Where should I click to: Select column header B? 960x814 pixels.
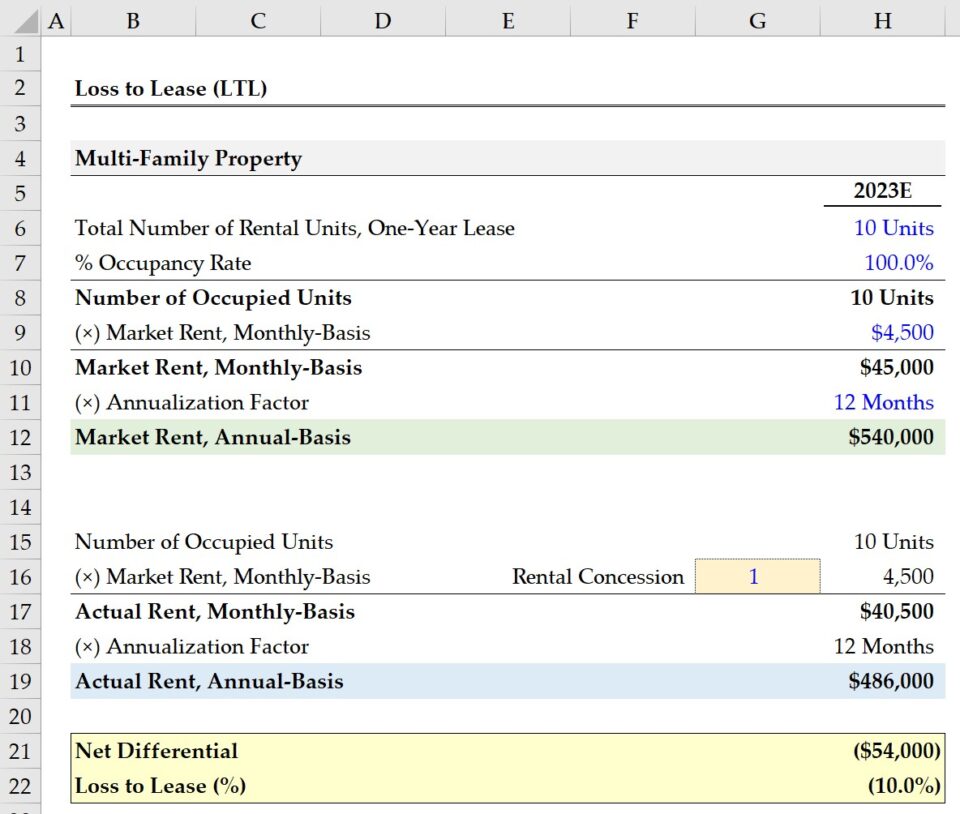click(x=132, y=19)
